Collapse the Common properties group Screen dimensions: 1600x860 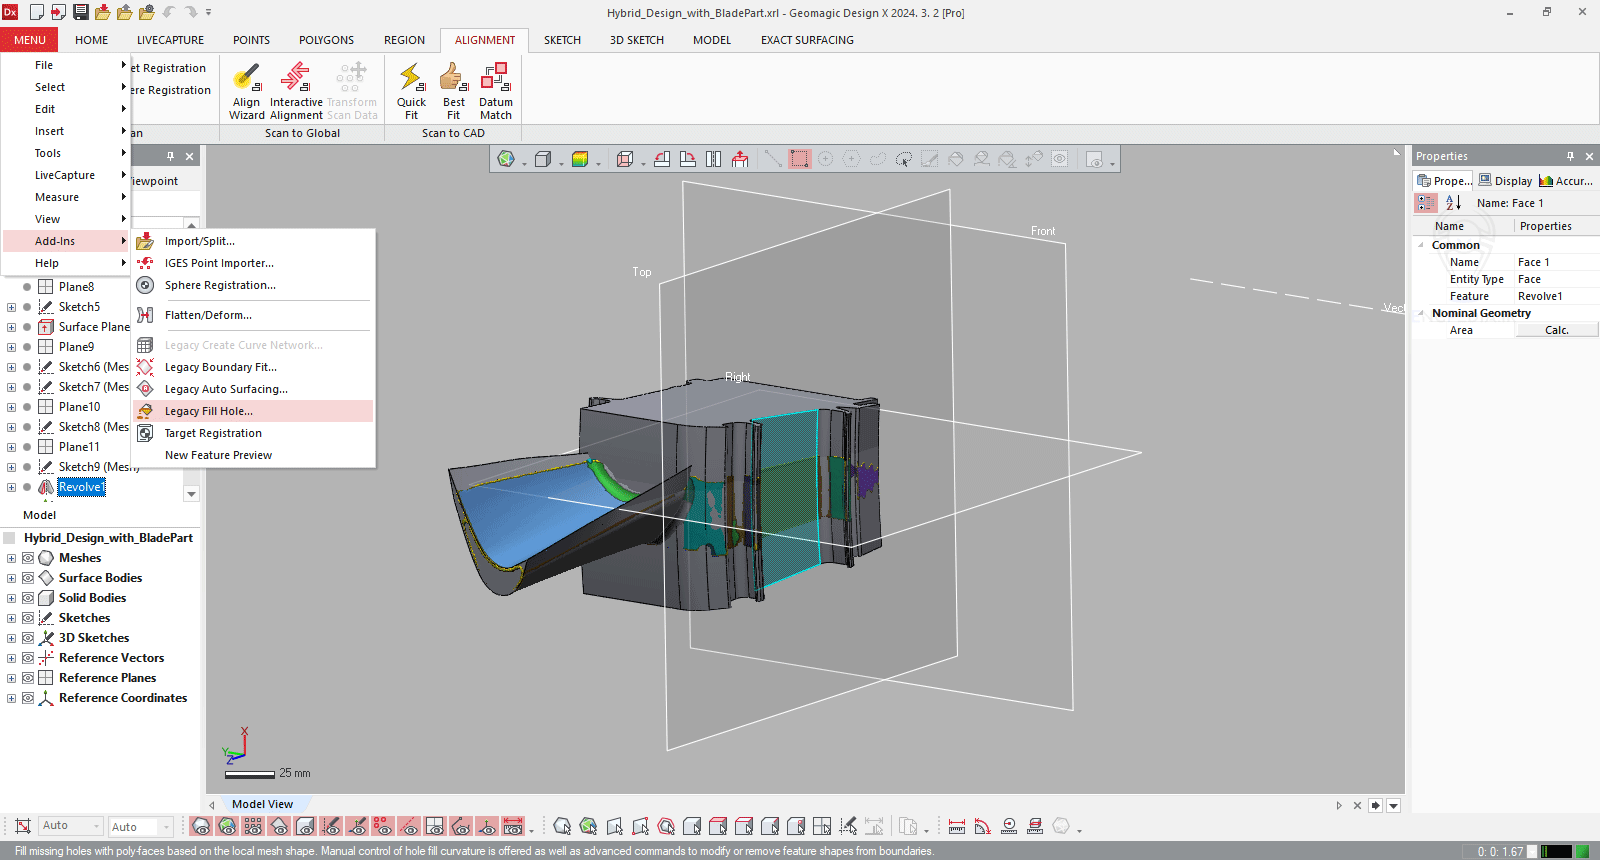click(x=1421, y=245)
